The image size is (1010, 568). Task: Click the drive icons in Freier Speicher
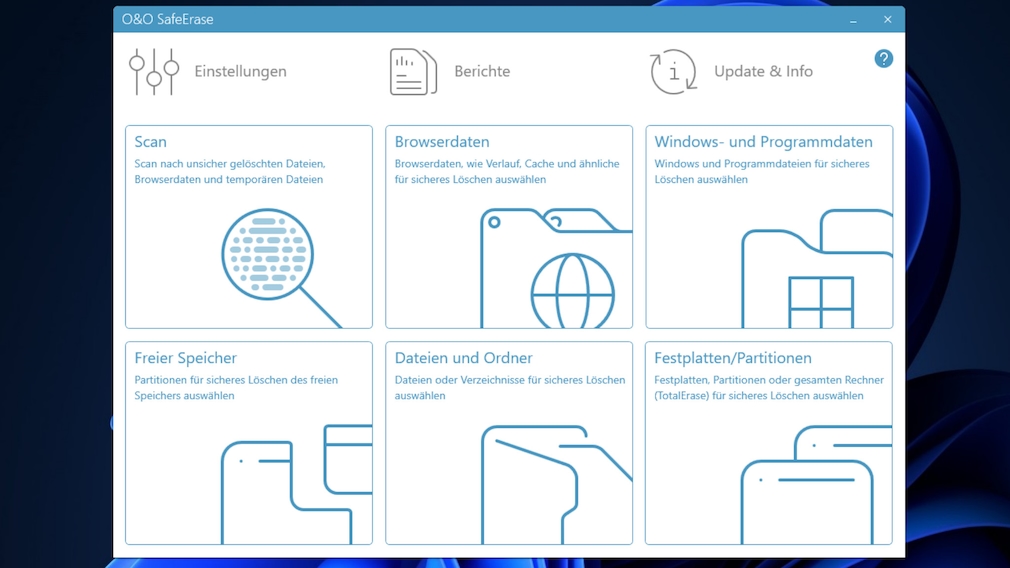pos(296,484)
